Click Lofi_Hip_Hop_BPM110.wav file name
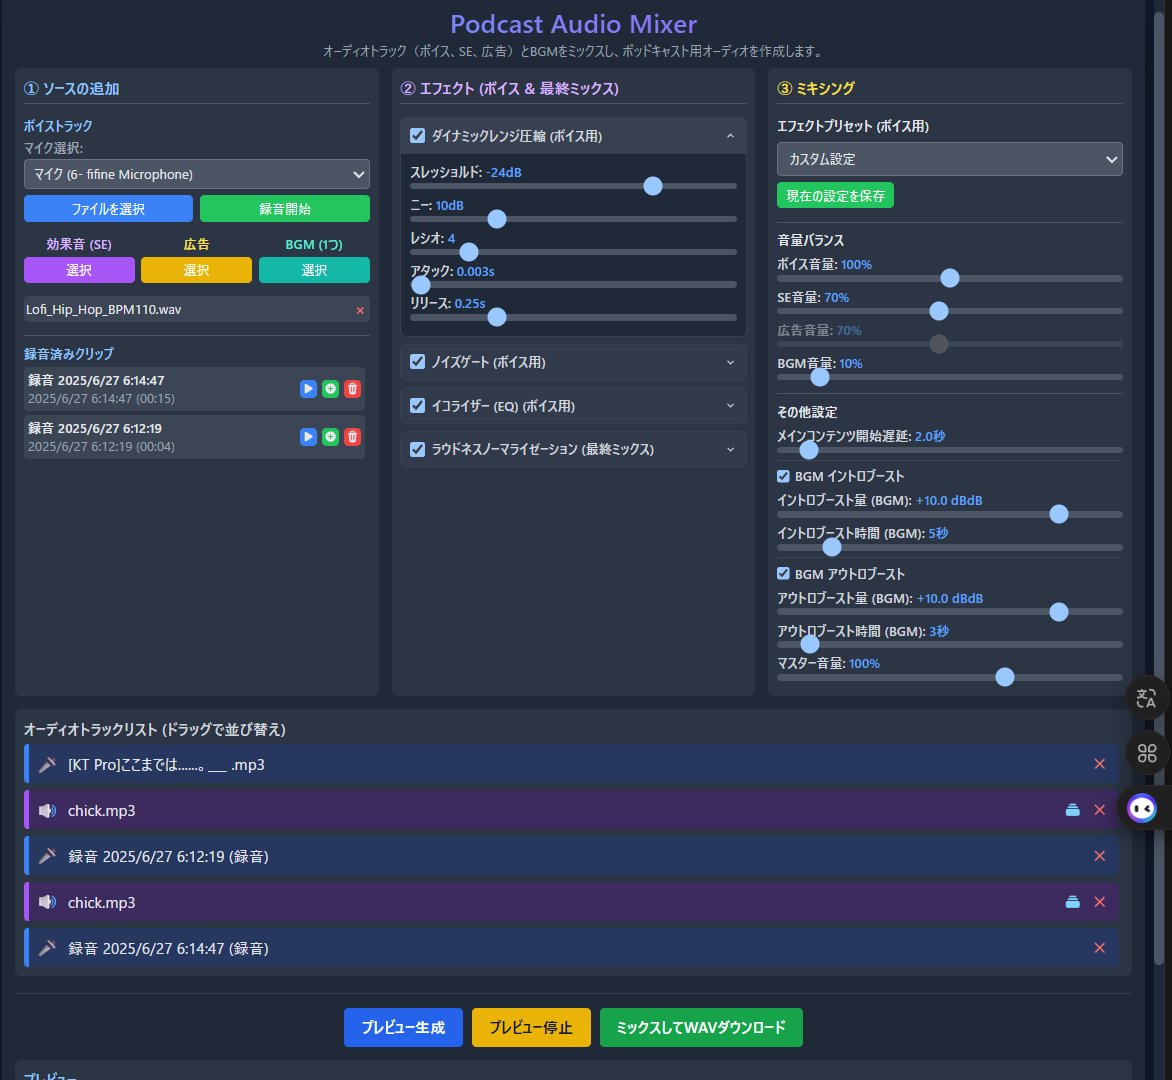This screenshot has height=1080, width=1172. [104, 309]
